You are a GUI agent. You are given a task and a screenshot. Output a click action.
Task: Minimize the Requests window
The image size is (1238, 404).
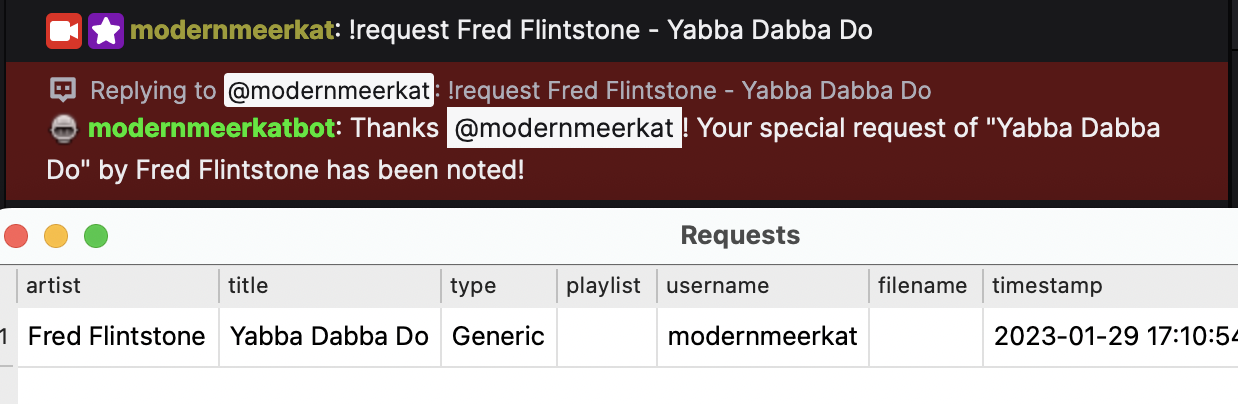[x=56, y=236]
